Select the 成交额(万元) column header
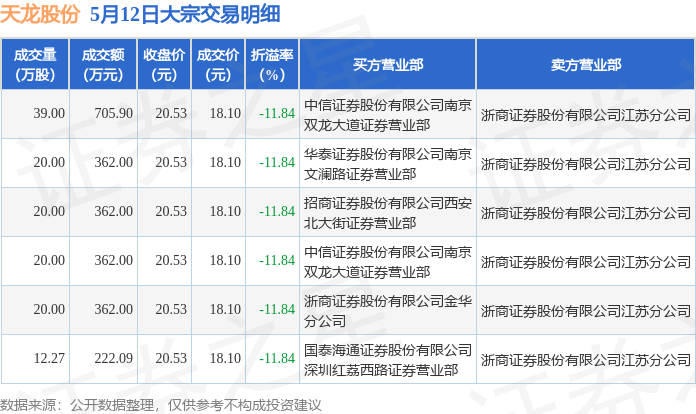 103,65
